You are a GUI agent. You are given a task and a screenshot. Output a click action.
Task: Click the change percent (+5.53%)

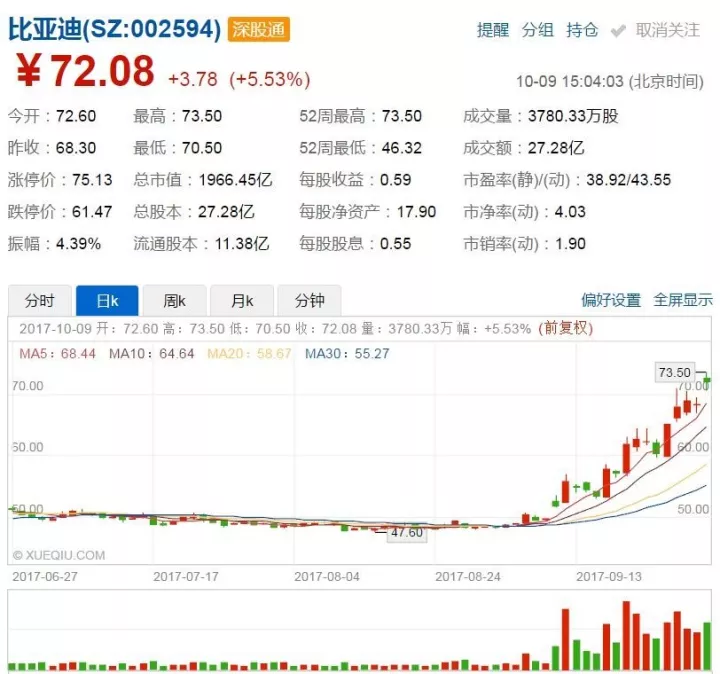[270, 79]
